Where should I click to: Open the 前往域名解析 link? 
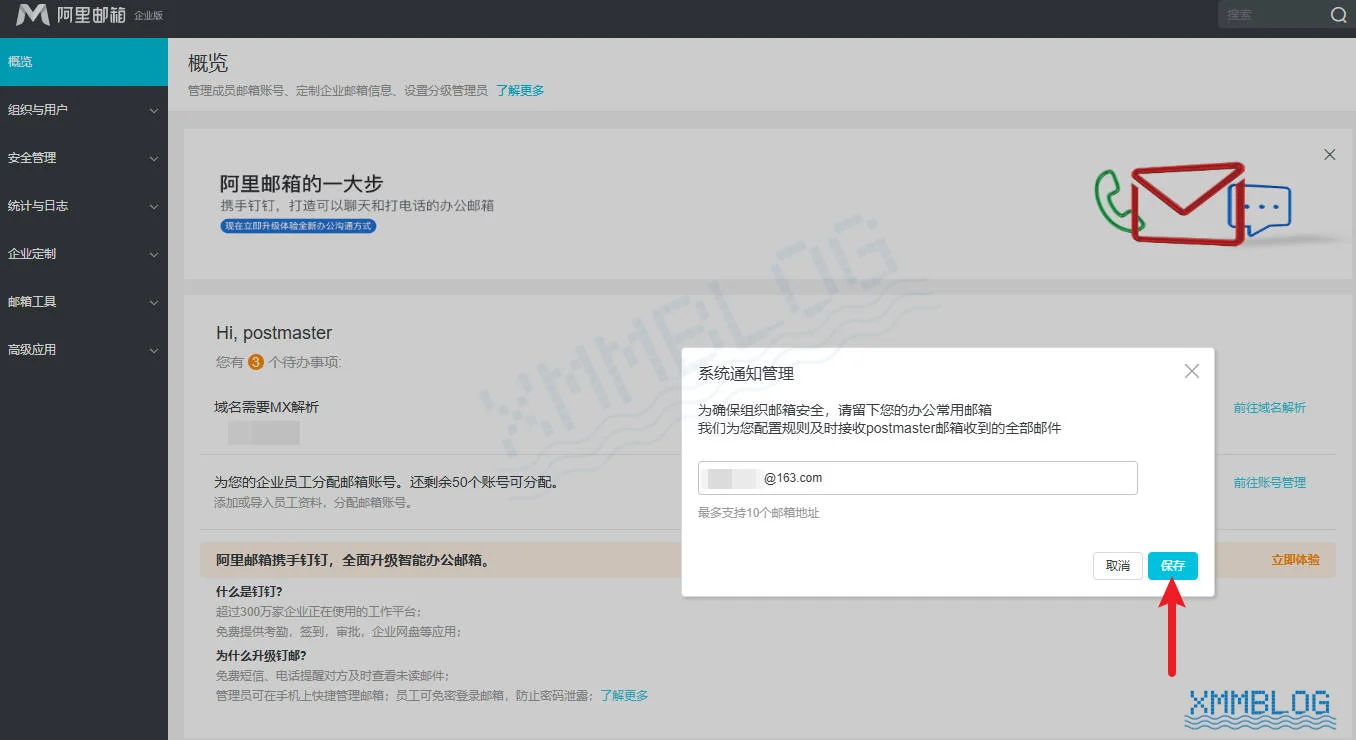(1269, 407)
